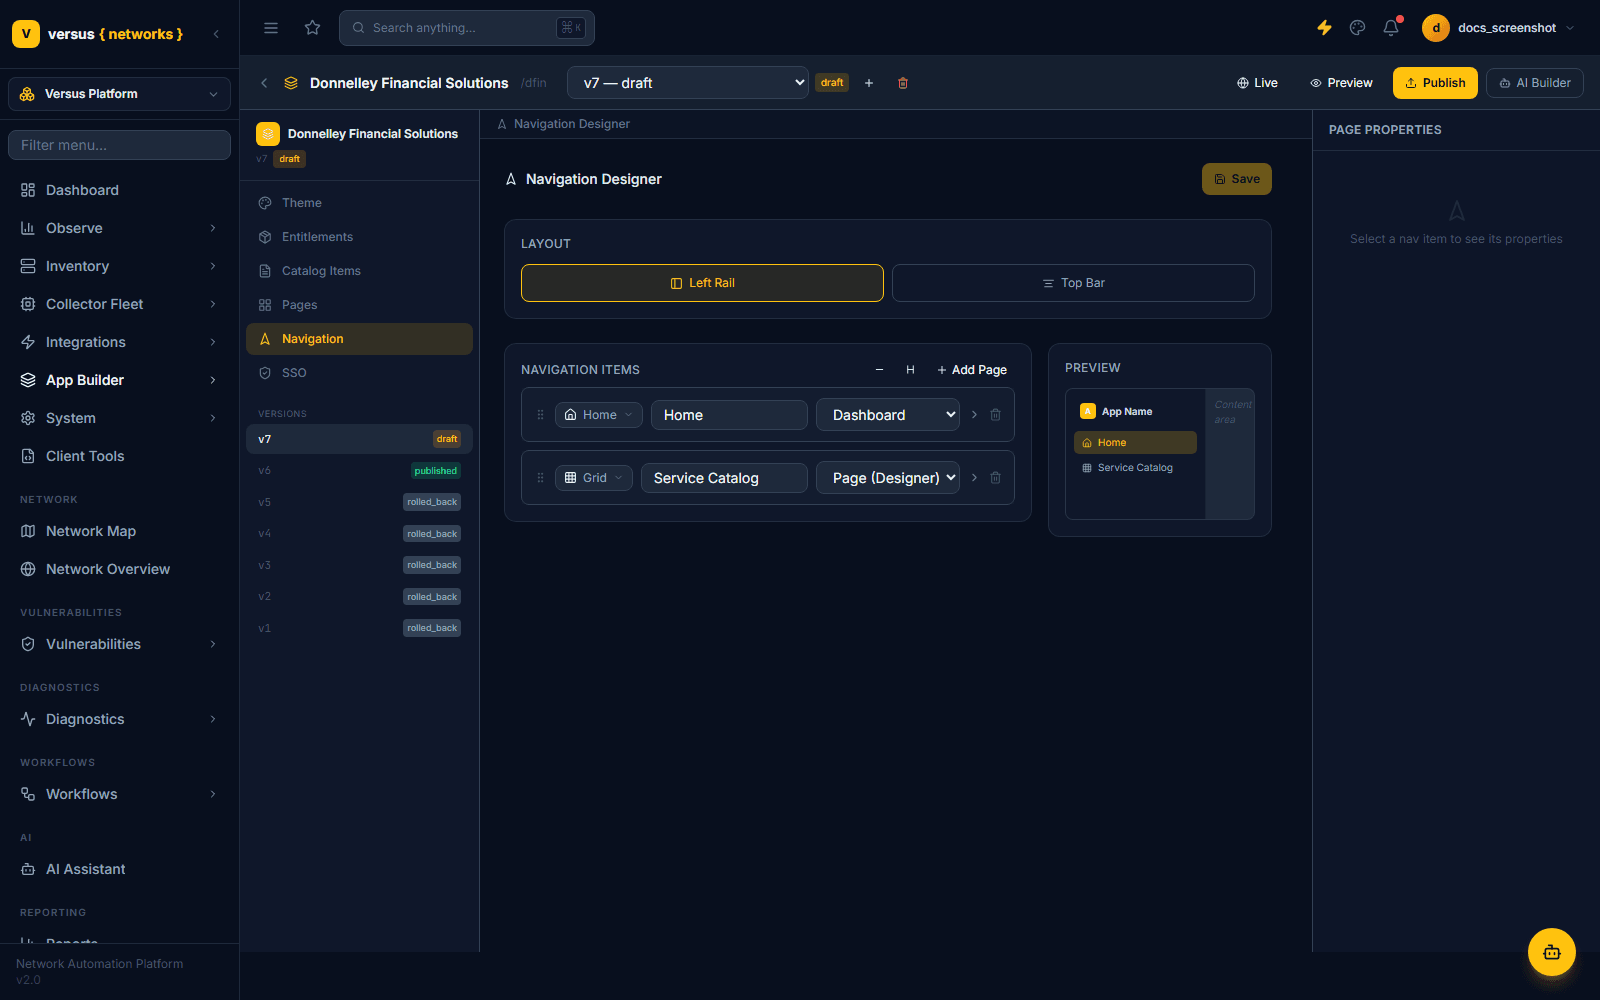Switch to Live mode
The image size is (1600, 1000).
(1257, 83)
